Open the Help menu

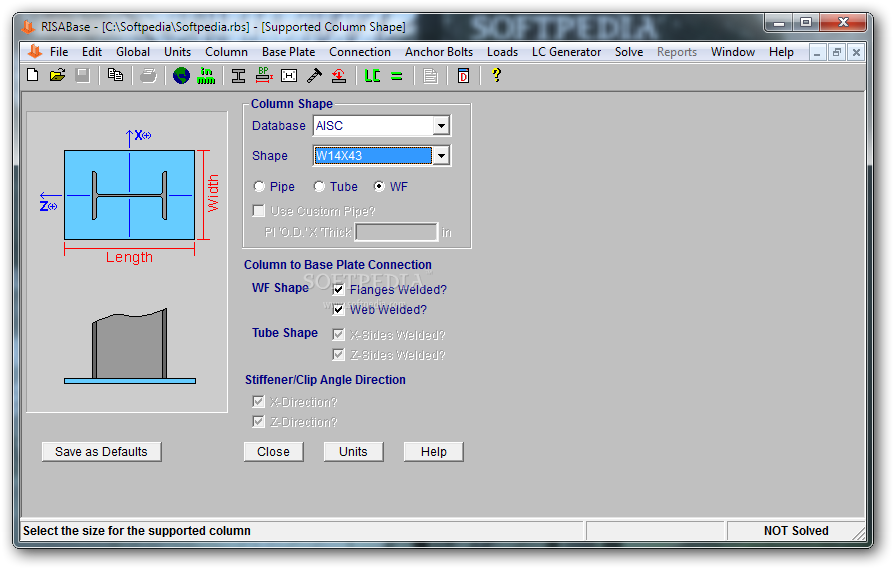(x=781, y=52)
